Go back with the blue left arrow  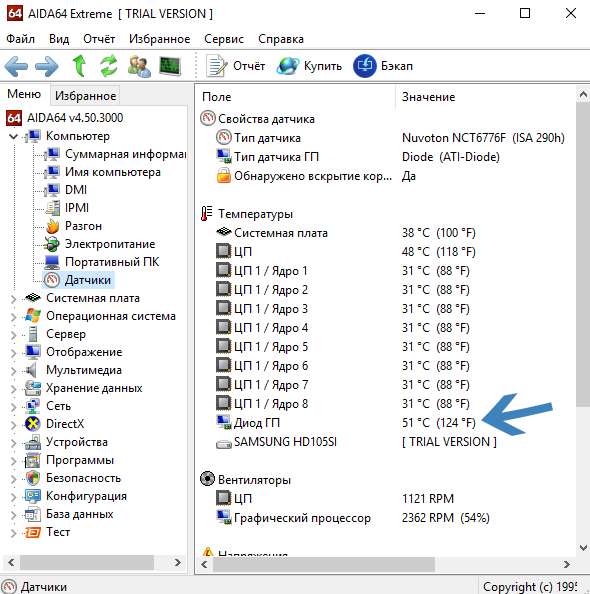[x=16, y=66]
